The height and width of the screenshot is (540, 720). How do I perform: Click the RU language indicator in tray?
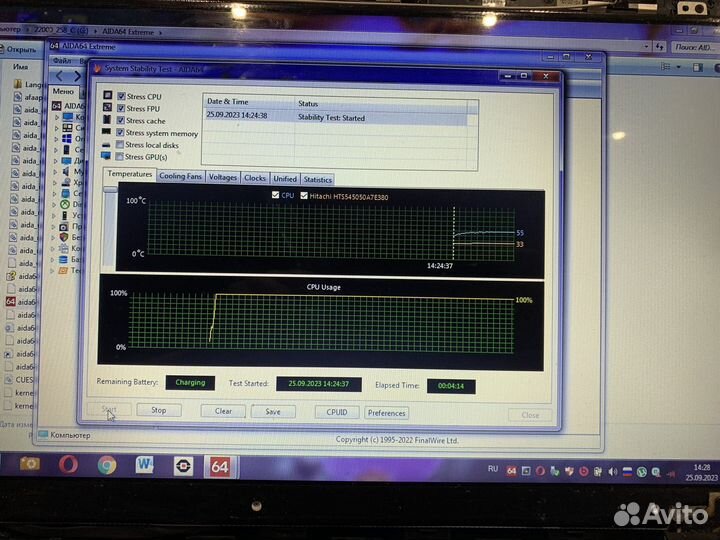tap(492, 468)
